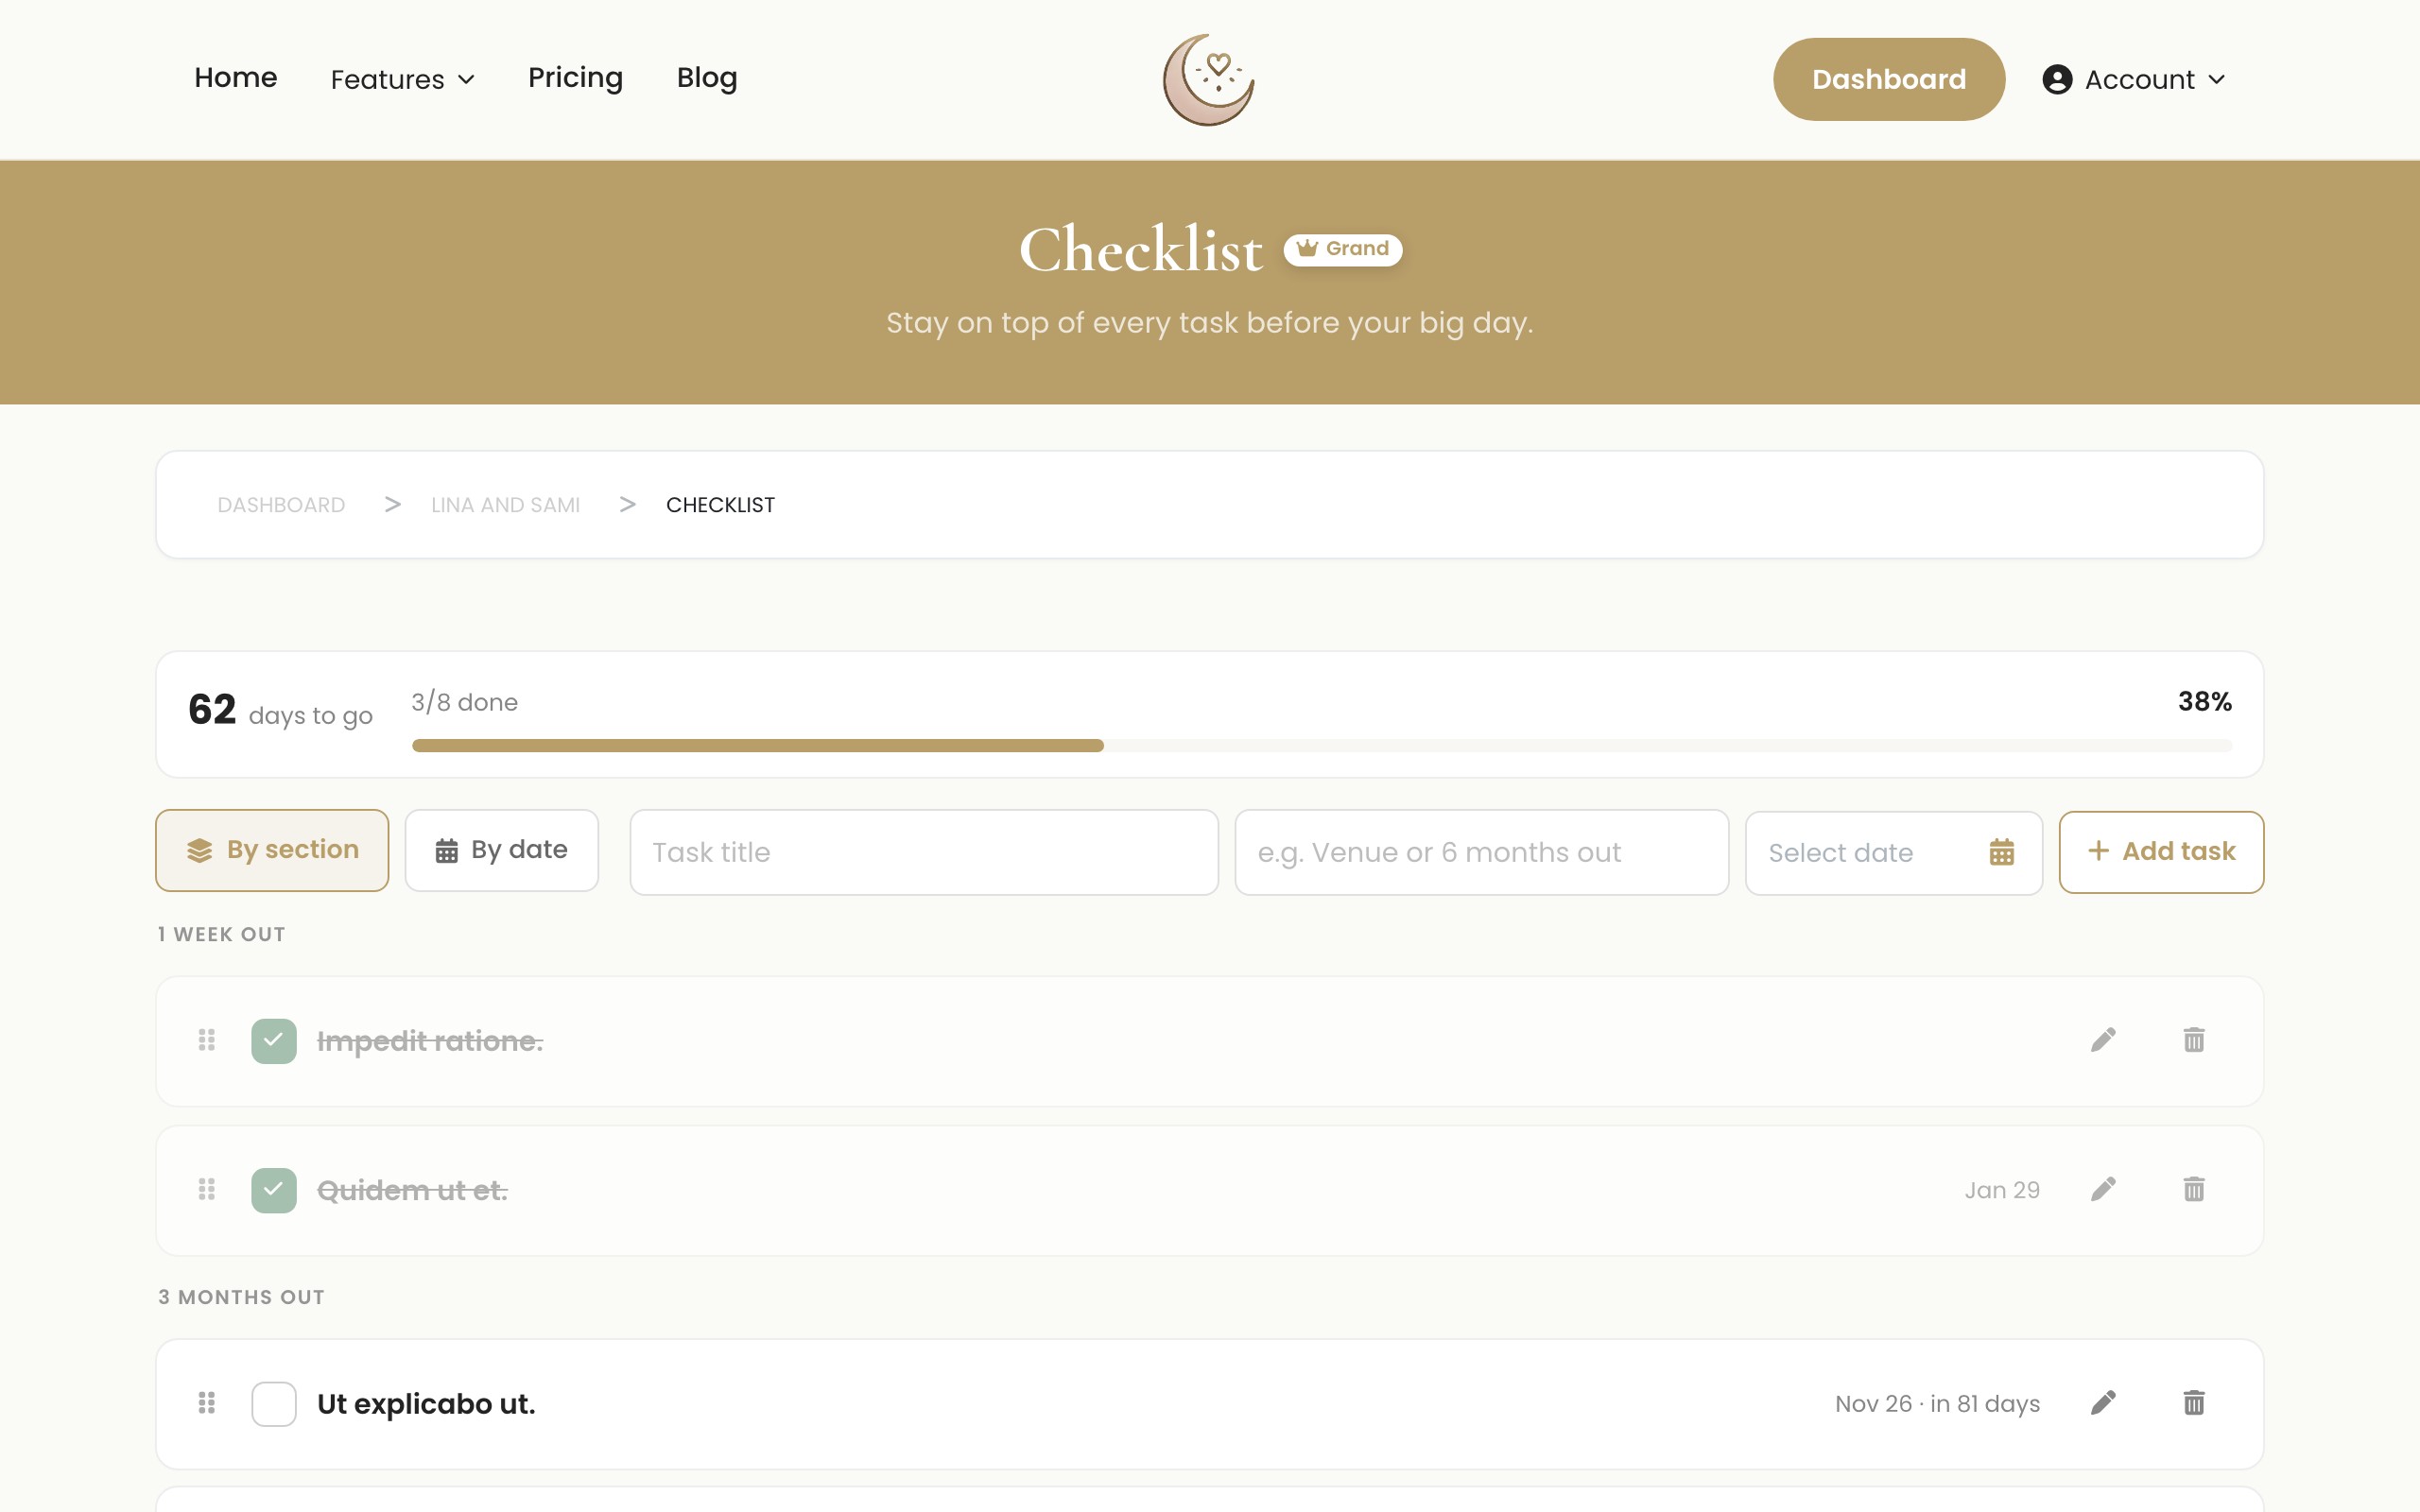Switch to By section view
2420x1512 pixels.
click(x=272, y=850)
